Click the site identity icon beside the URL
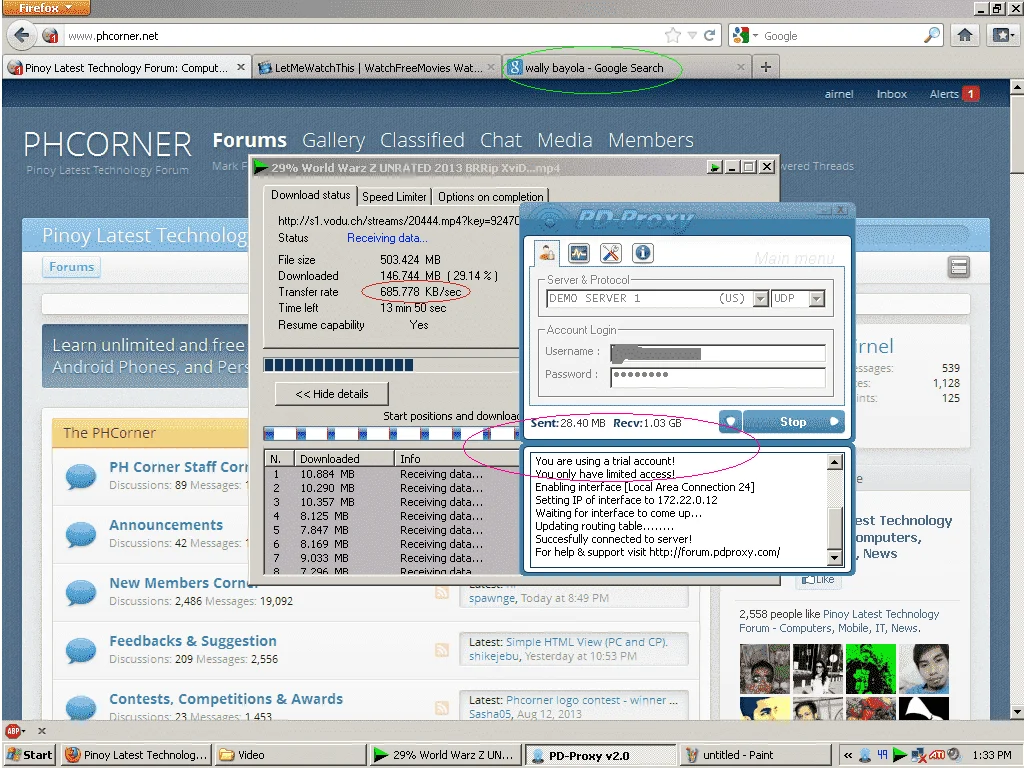Viewport: 1024px width, 768px height. 50,36
